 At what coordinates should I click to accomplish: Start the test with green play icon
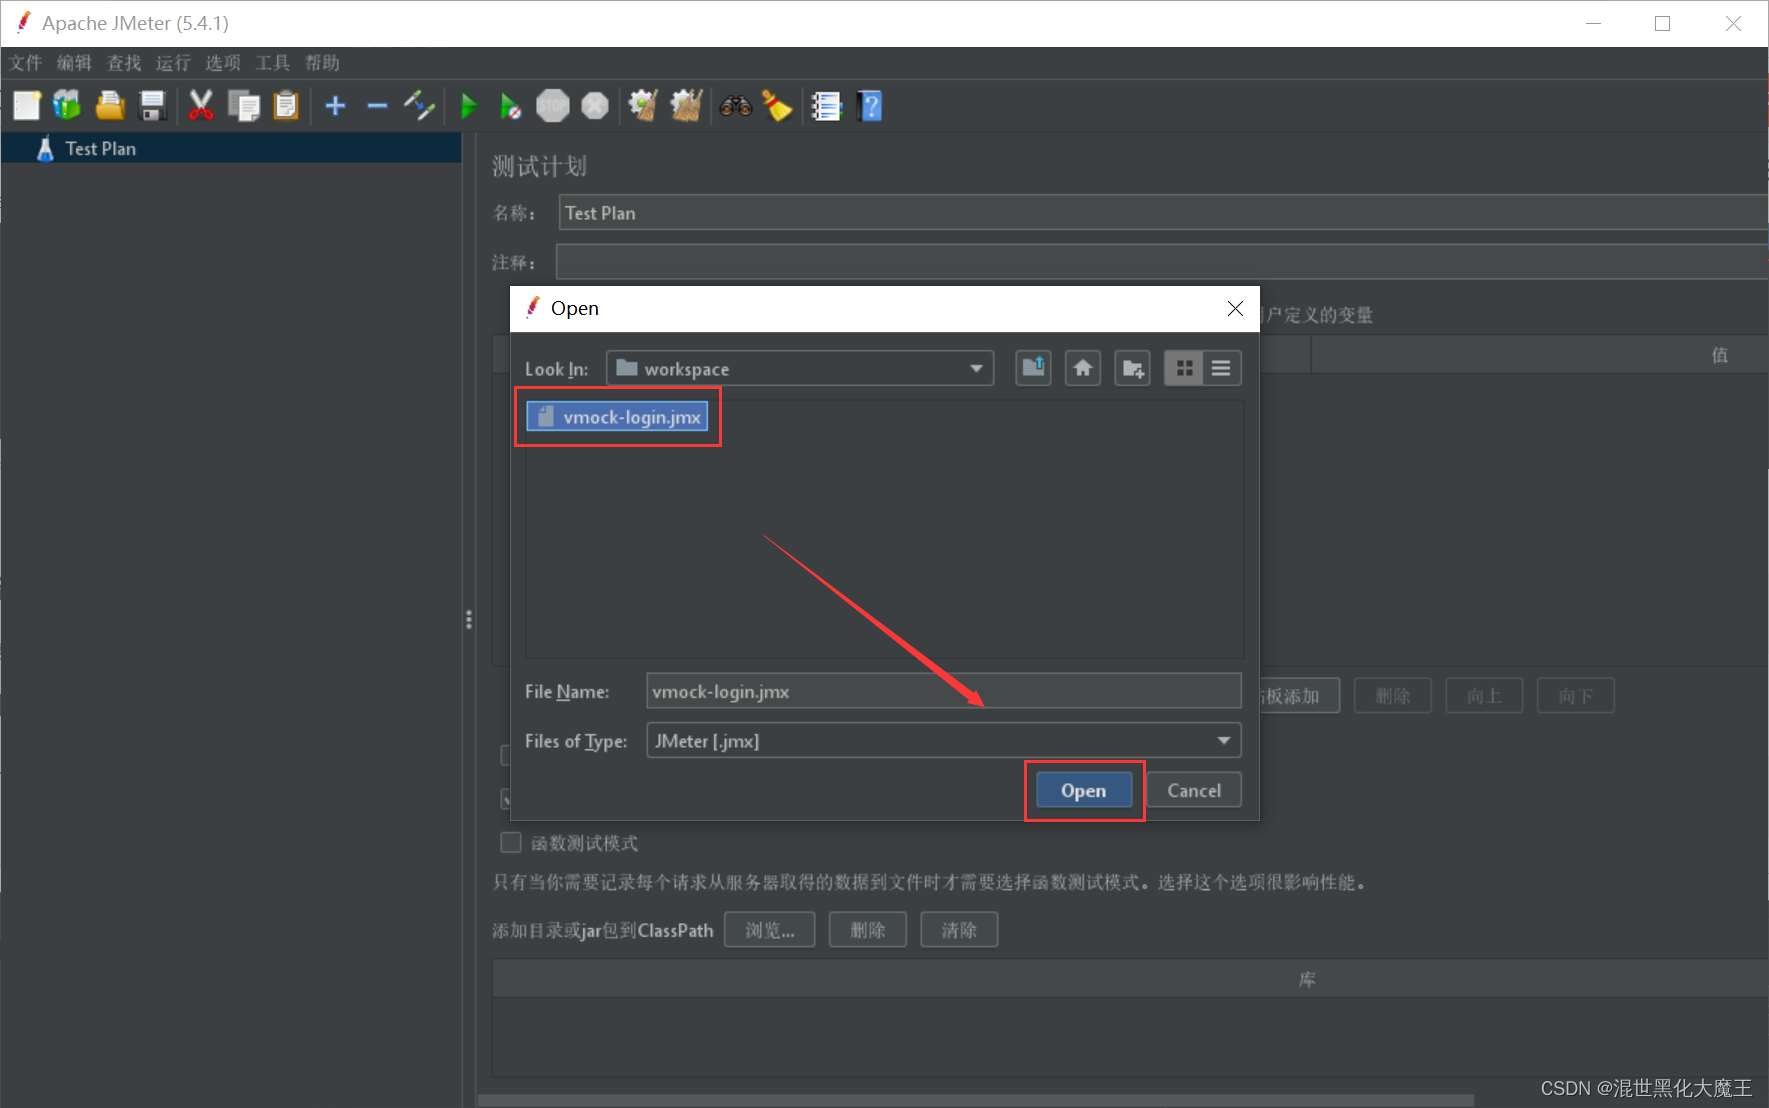pos(468,105)
